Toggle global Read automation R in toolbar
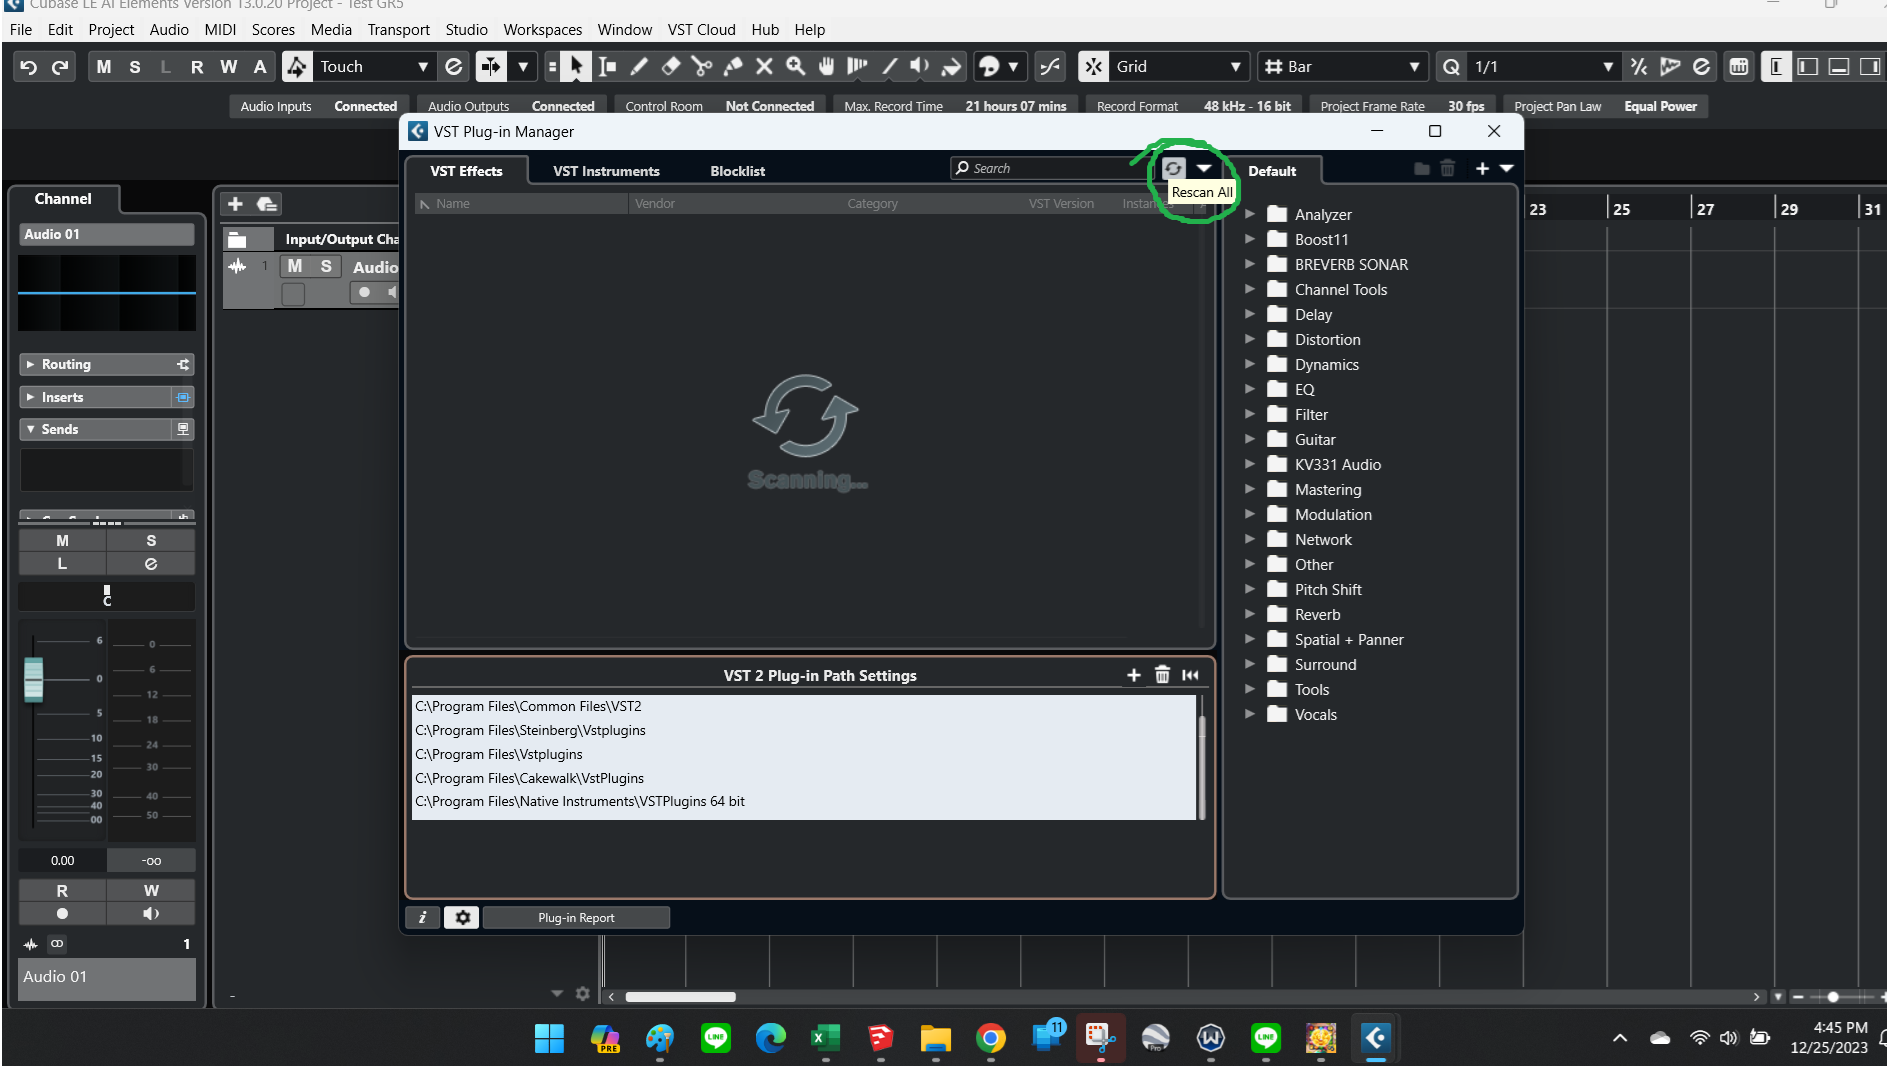Screen dimensions: 1887x1066 pyautogui.click(x=197, y=67)
